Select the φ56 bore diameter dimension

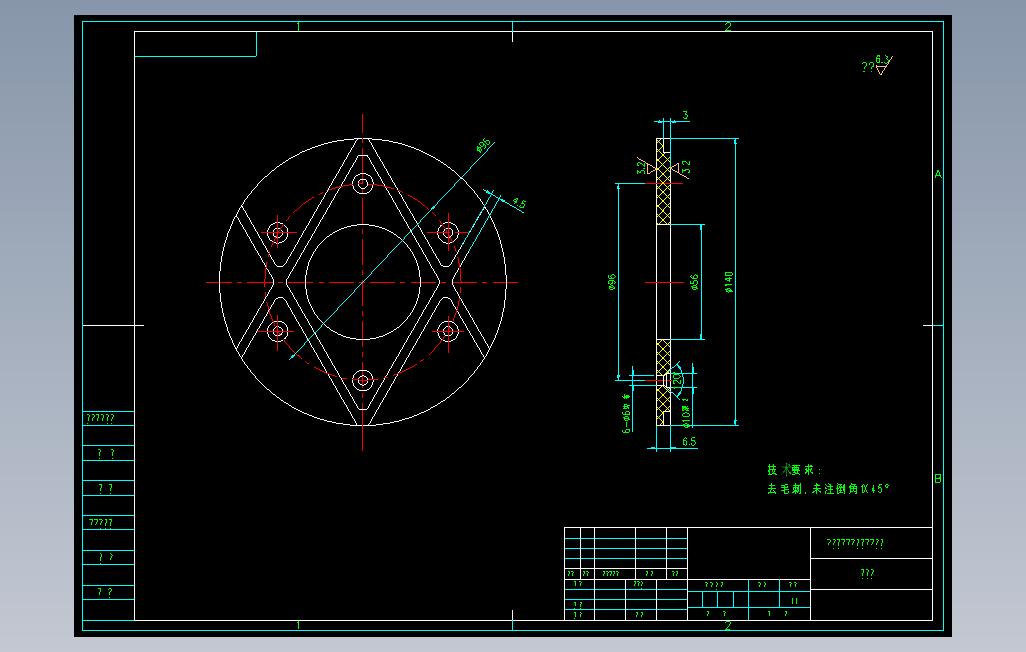tap(694, 281)
